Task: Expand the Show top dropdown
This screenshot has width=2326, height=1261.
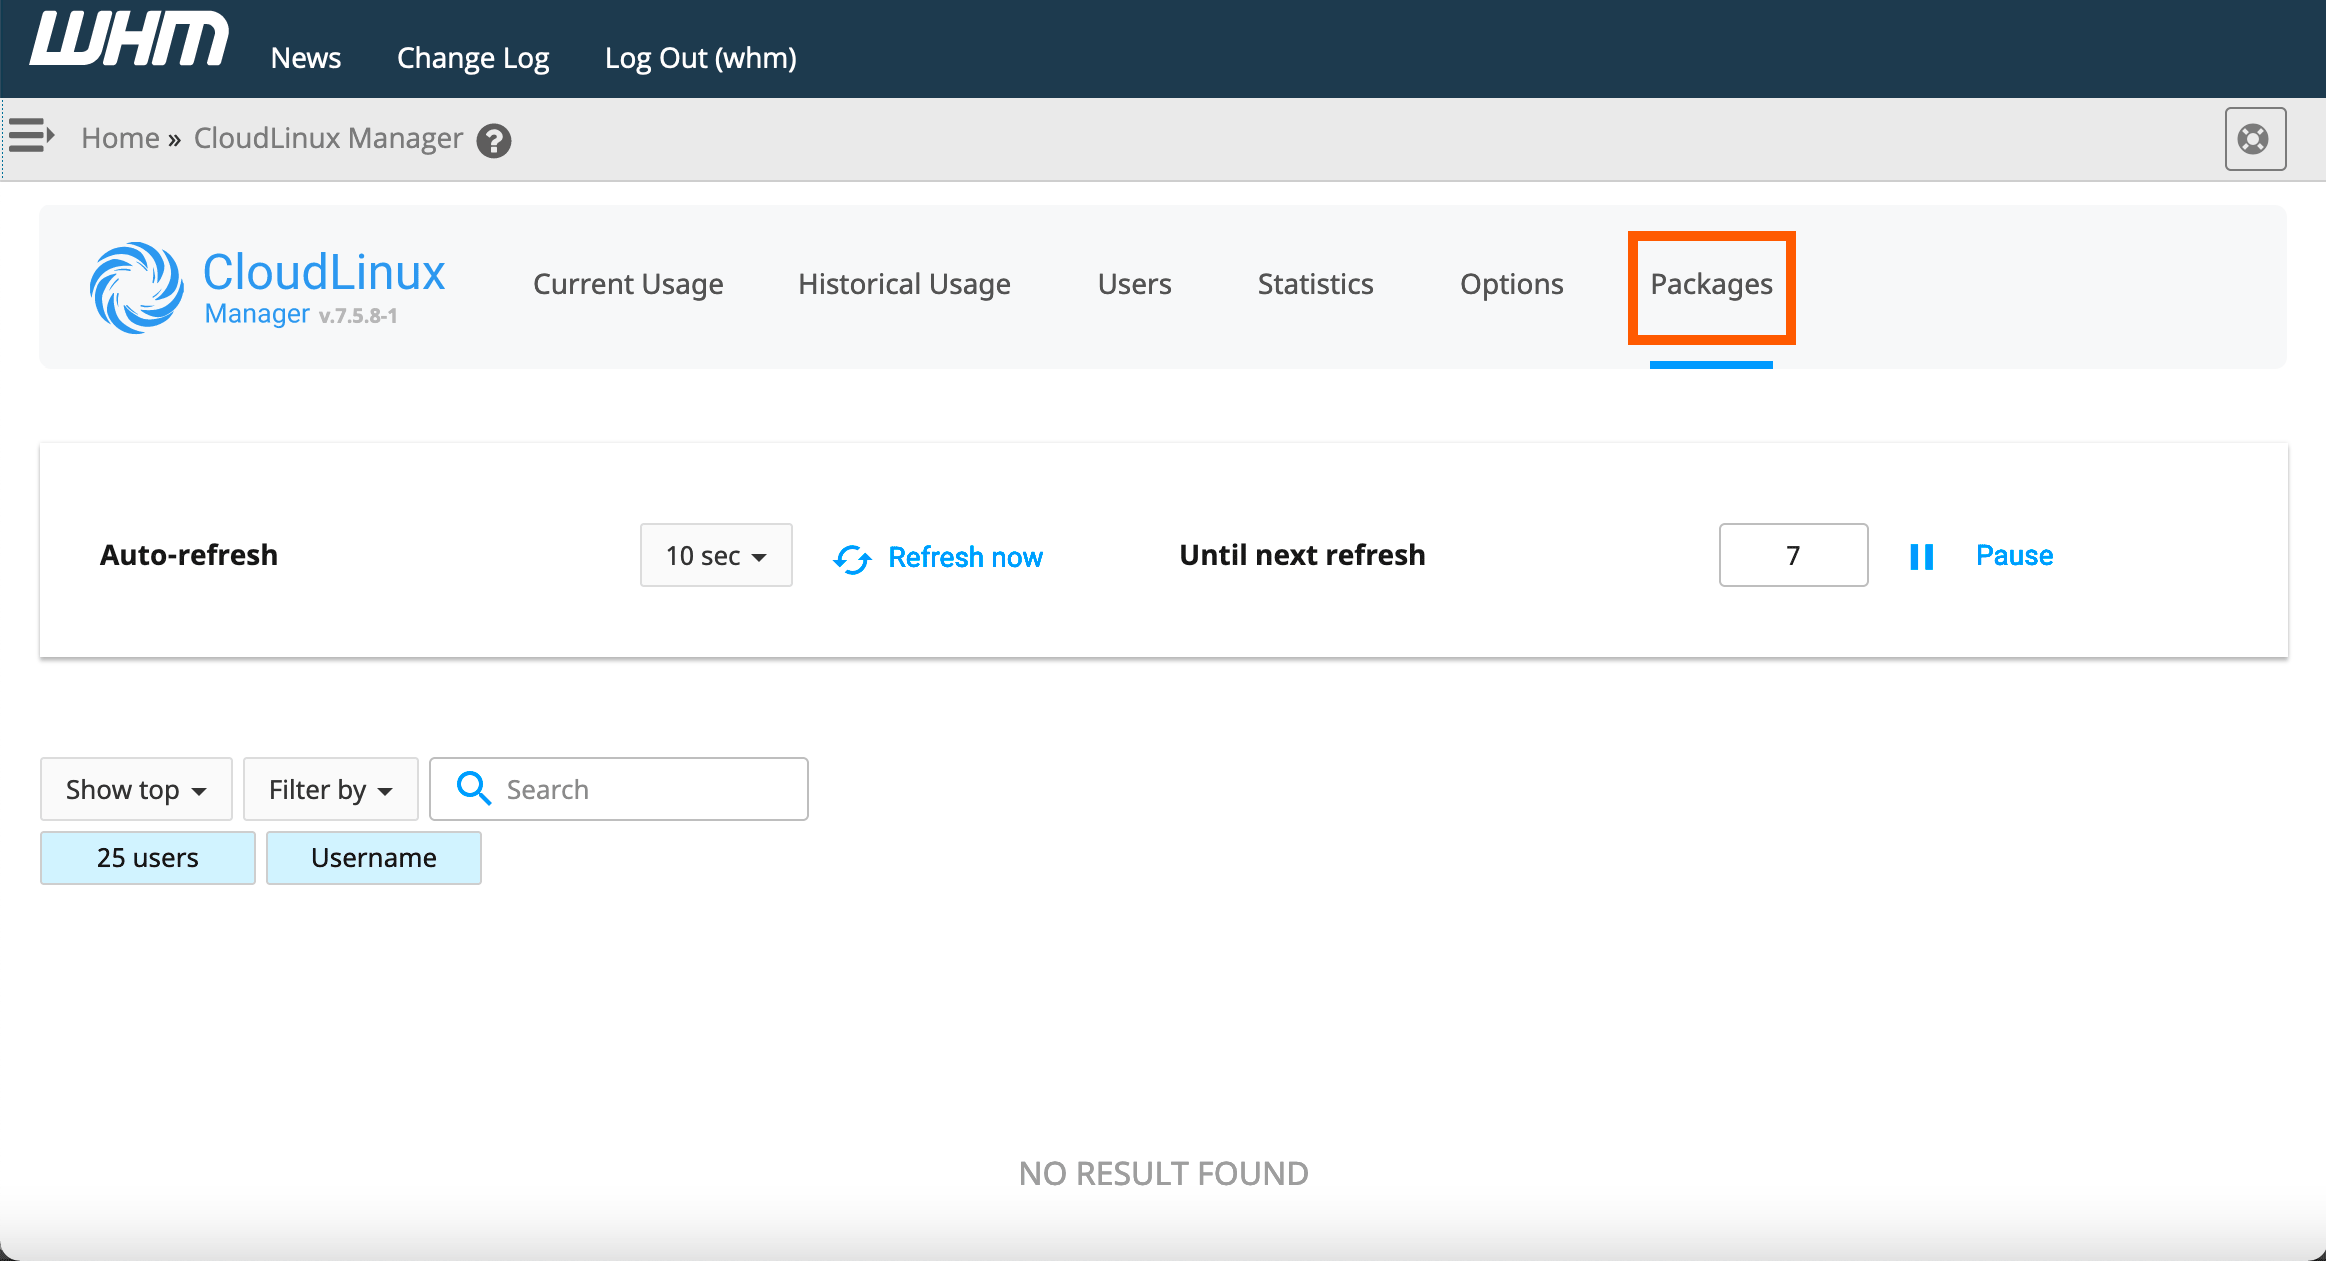Action: tap(136, 790)
